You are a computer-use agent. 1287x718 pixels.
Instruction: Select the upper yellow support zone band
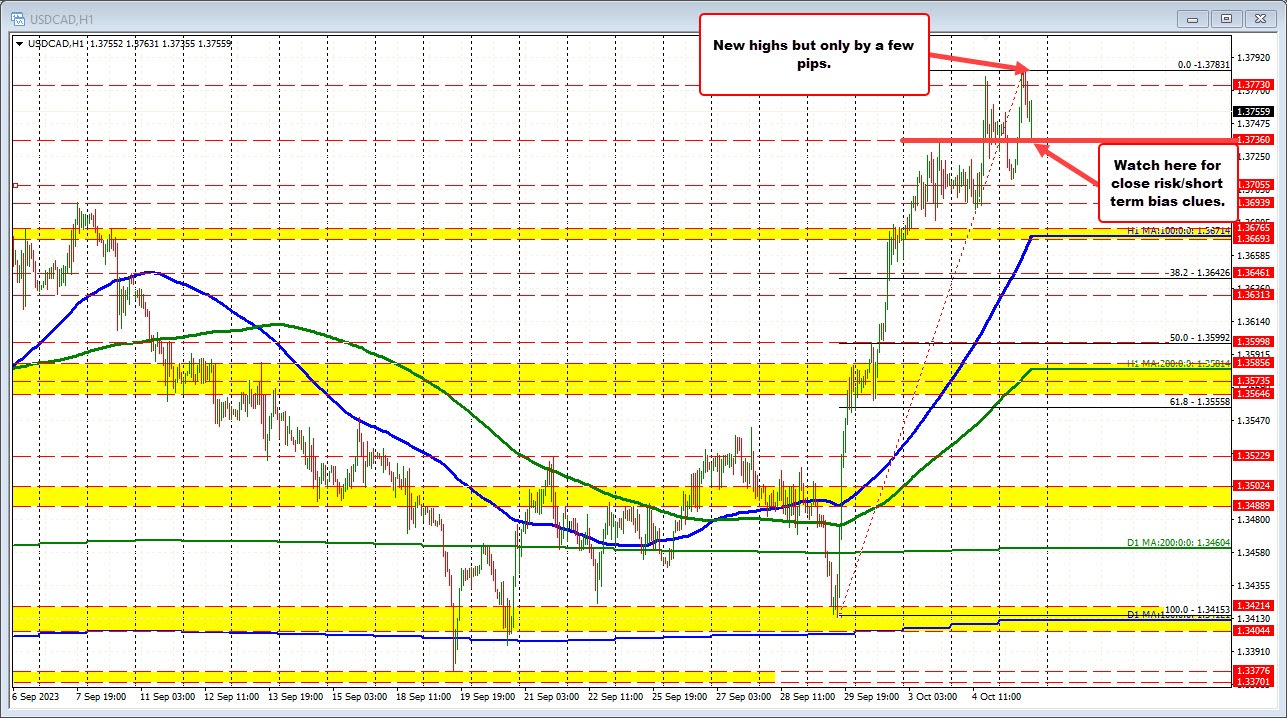coord(500,236)
